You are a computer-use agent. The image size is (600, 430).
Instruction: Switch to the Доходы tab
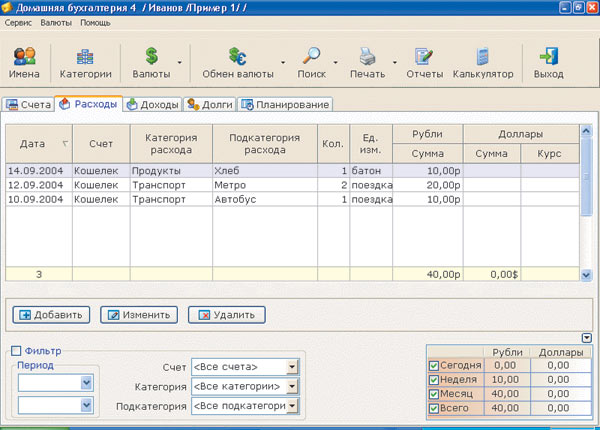click(152, 104)
